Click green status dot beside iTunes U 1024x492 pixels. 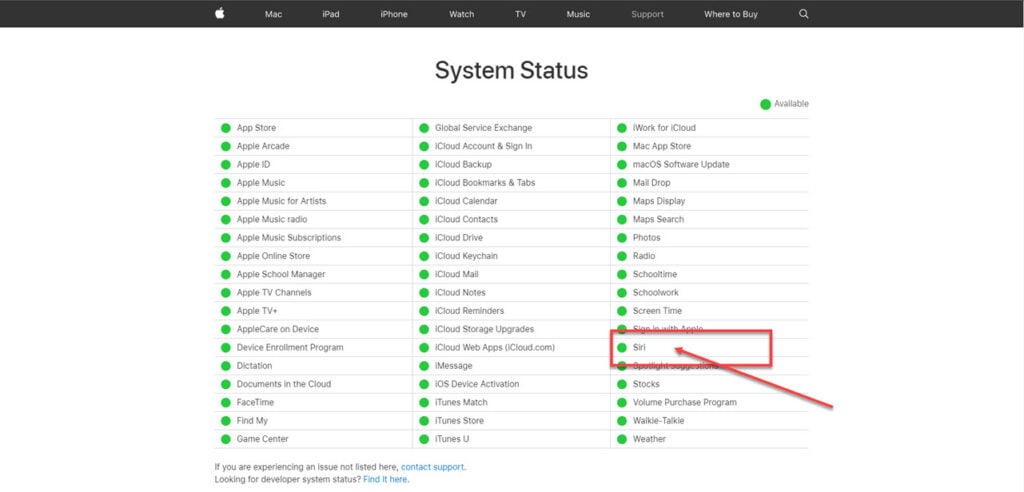pyautogui.click(x=424, y=439)
